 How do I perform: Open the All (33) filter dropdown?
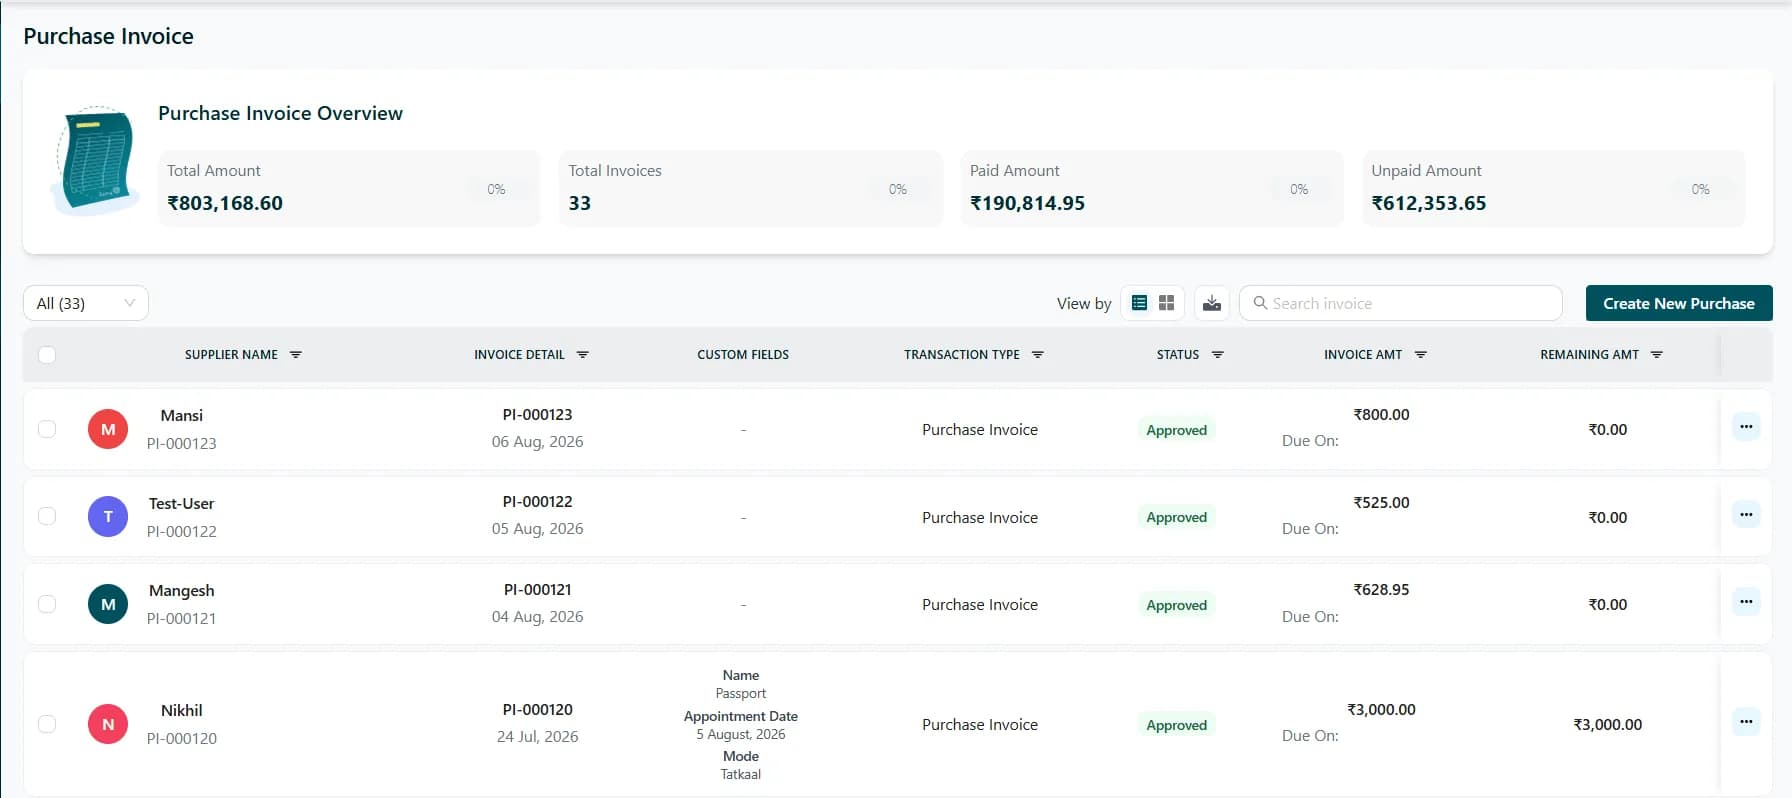pyautogui.click(x=86, y=303)
